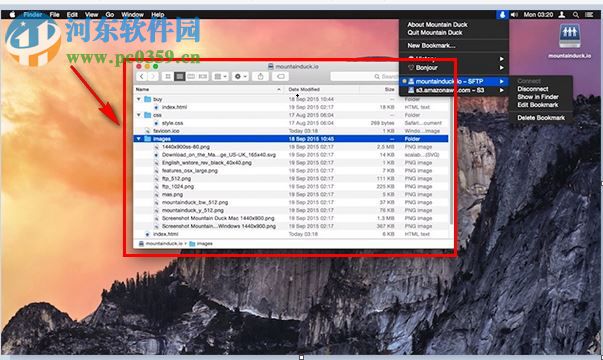
Task: Choose Quit Mountain Duck
Action: [435, 33]
